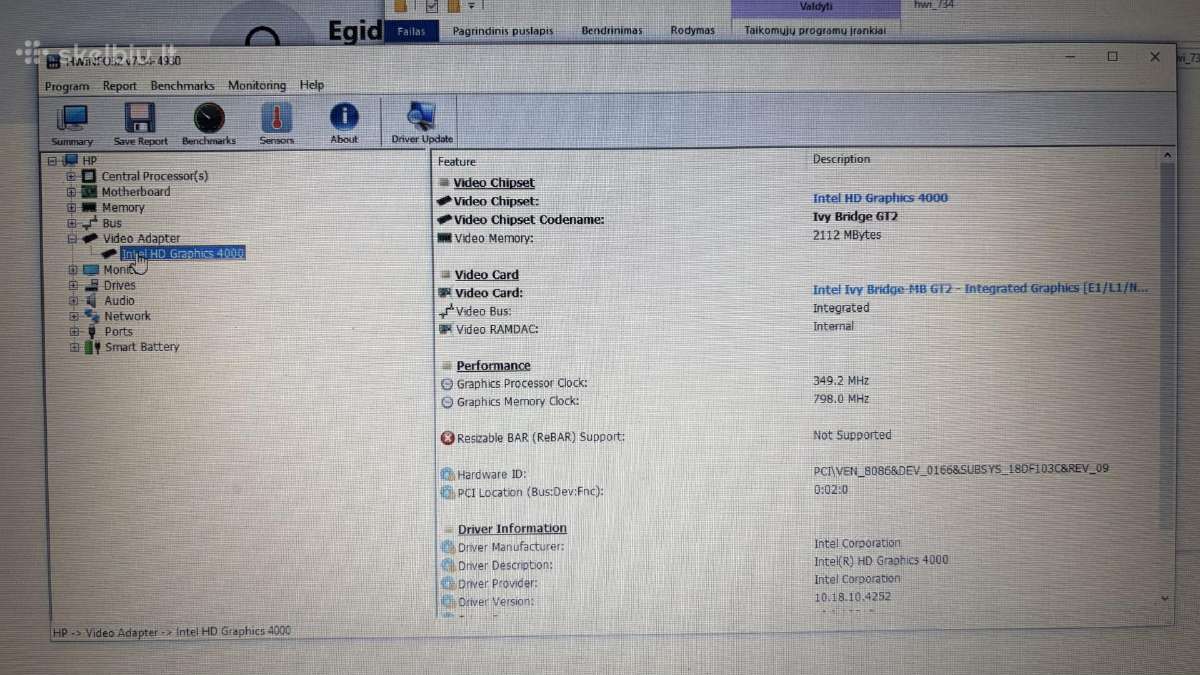The width and height of the screenshot is (1200, 675).
Task: Open the Summary toolbar icon
Action: click(72, 118)
